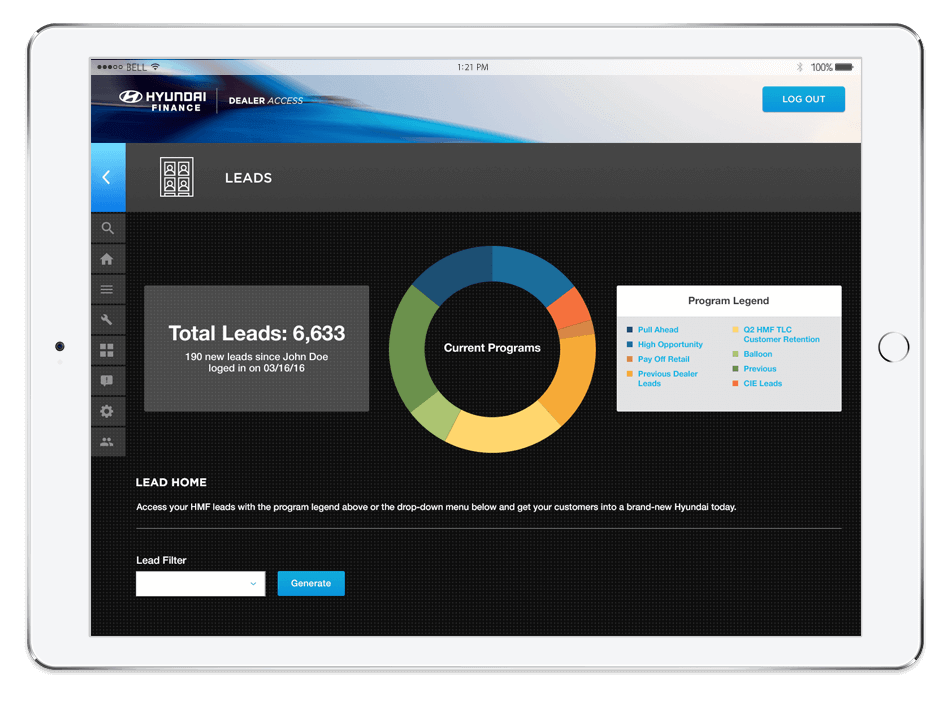Click the CIE Leads color swatch
The image size is (950, 702).
tap(736, 384)
